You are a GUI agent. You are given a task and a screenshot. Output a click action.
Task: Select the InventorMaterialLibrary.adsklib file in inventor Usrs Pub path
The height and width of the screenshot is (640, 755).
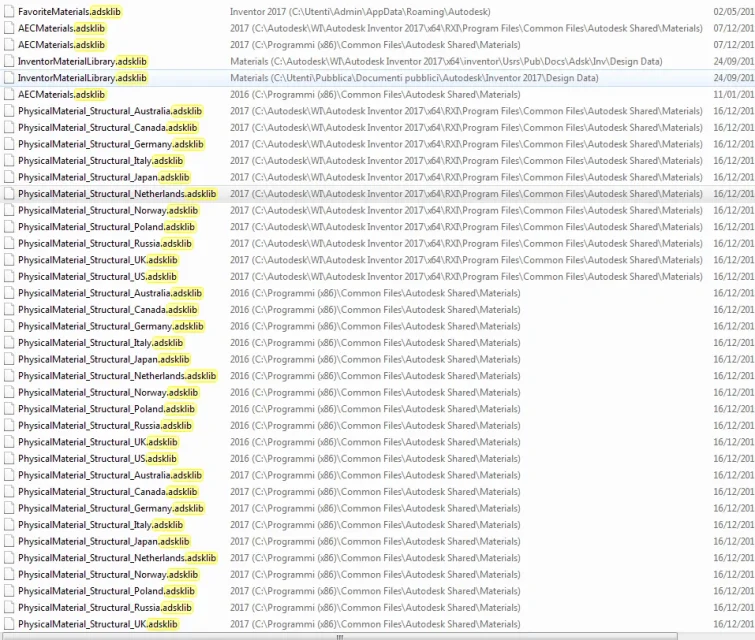(82, 62)
